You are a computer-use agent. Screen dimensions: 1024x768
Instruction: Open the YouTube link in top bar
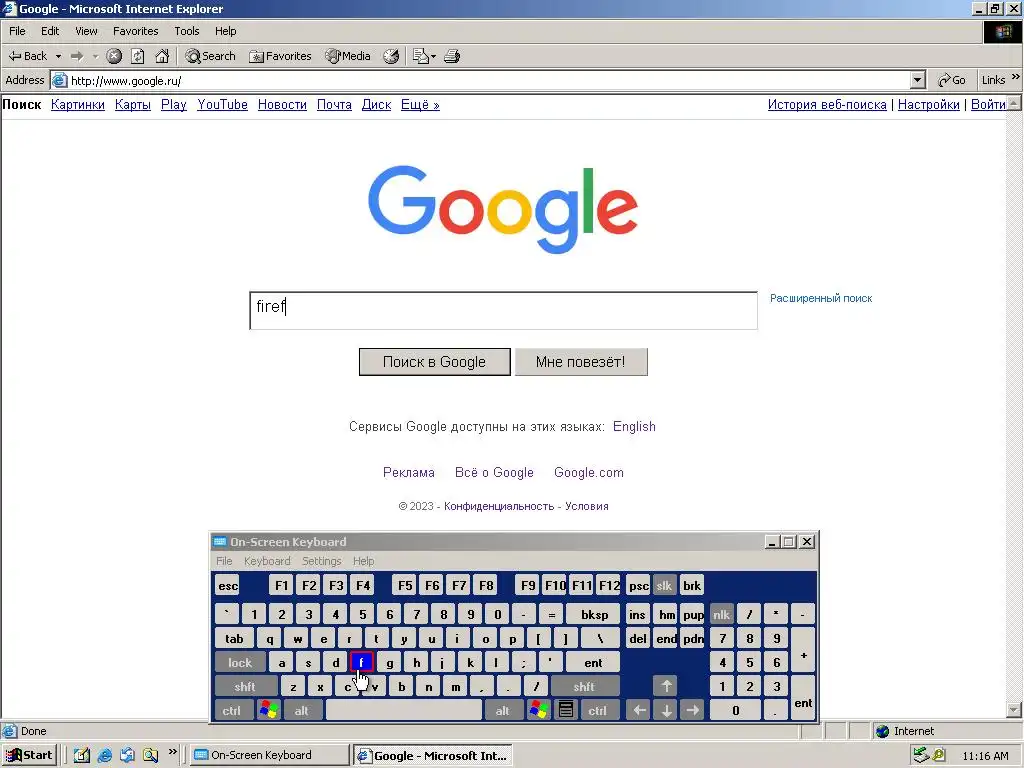[222, 104]
